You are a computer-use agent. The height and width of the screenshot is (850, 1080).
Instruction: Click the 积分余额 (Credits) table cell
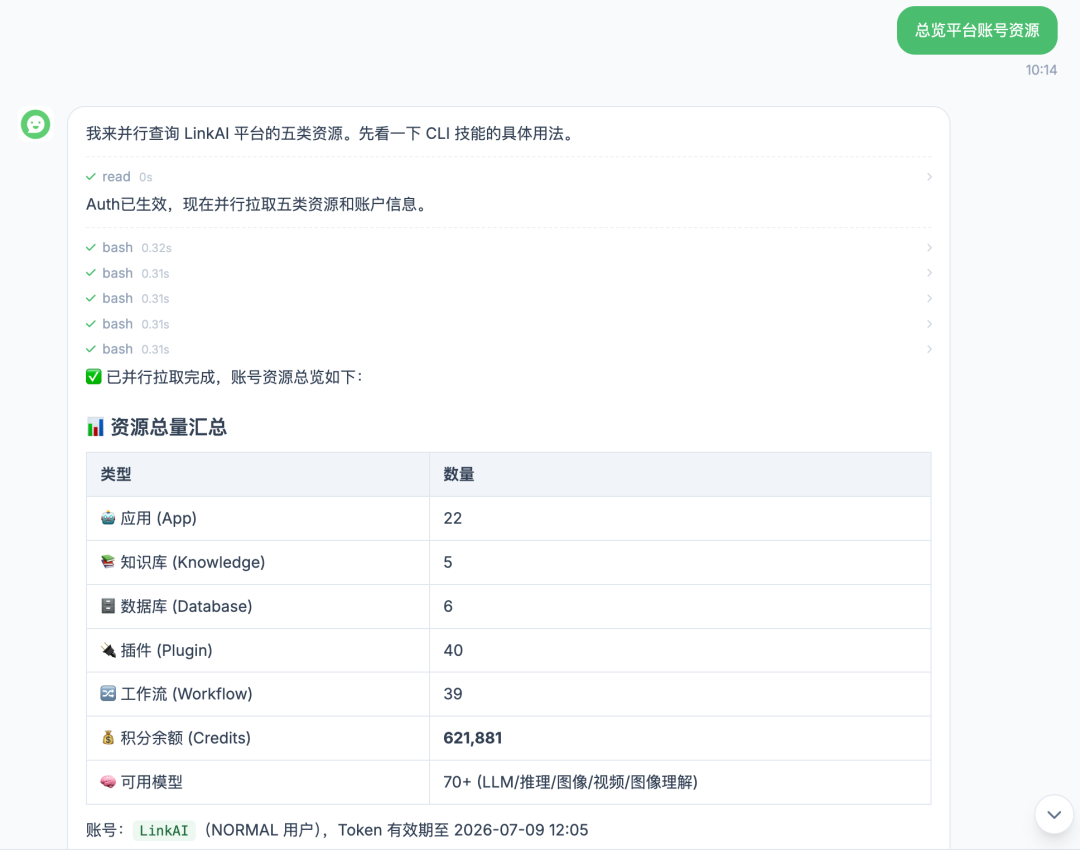coord(258,738)
